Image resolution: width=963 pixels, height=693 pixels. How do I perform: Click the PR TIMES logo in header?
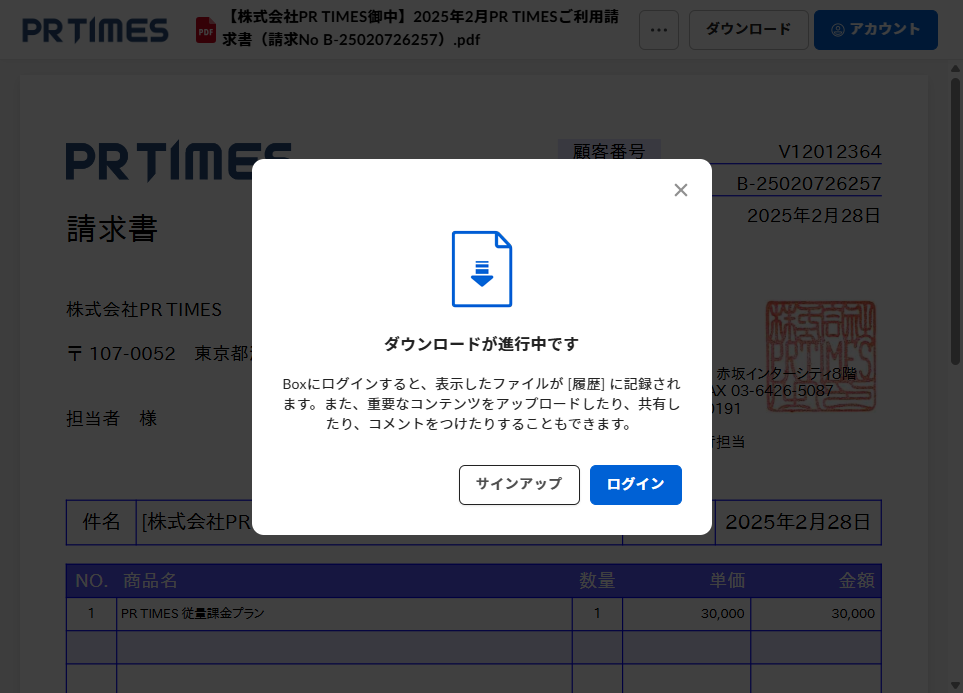(95, 30)
